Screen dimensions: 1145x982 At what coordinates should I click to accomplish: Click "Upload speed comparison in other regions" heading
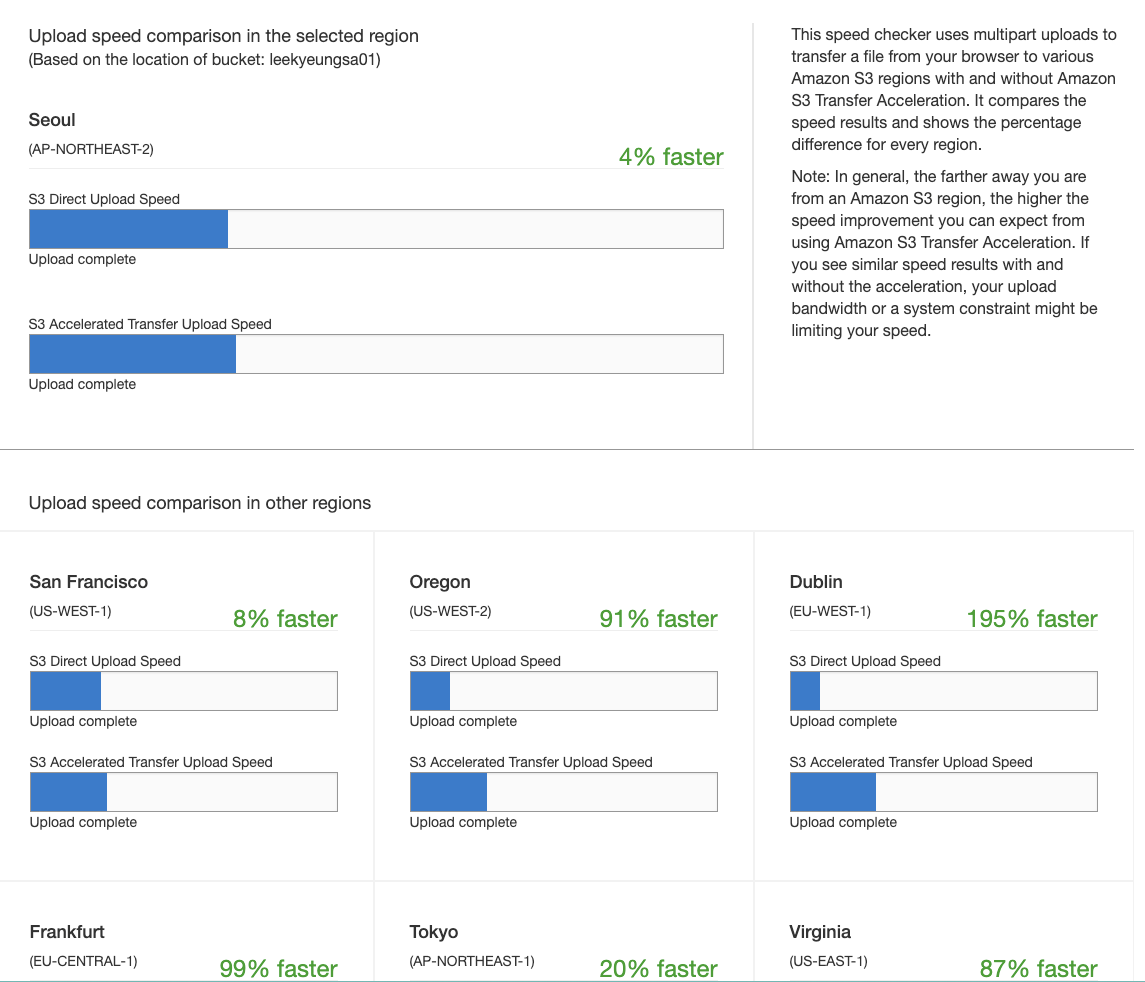(x=200, y=503)
